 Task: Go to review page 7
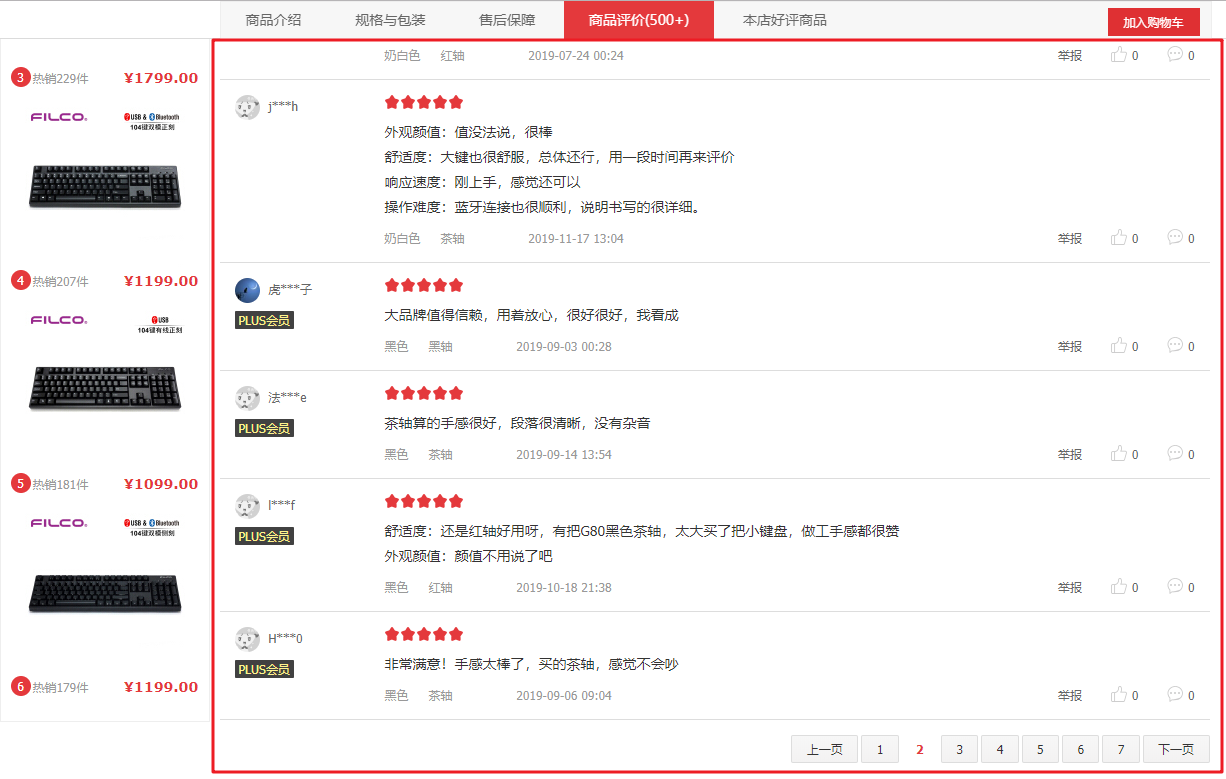1121,749
